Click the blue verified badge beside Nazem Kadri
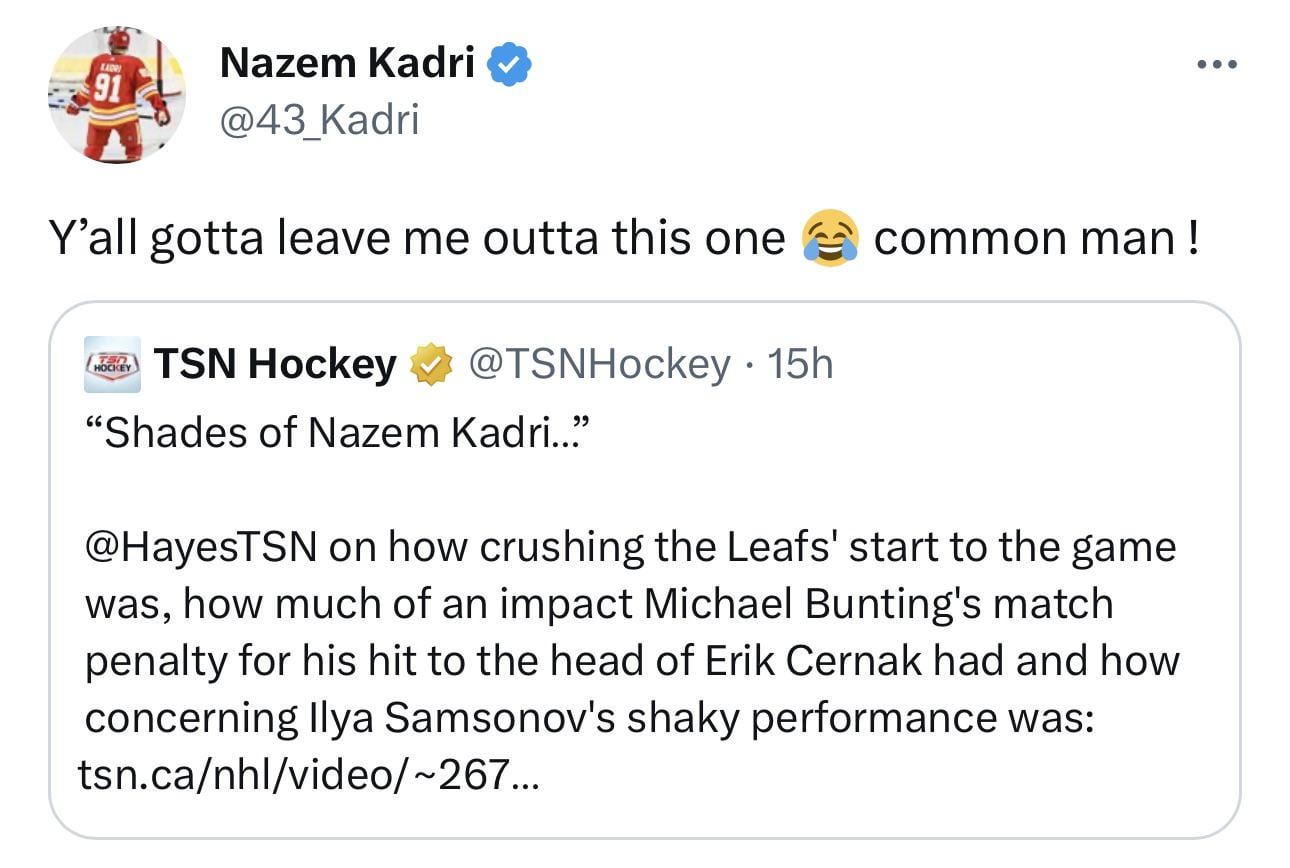The image size is (1290, 868). (509, 66)
